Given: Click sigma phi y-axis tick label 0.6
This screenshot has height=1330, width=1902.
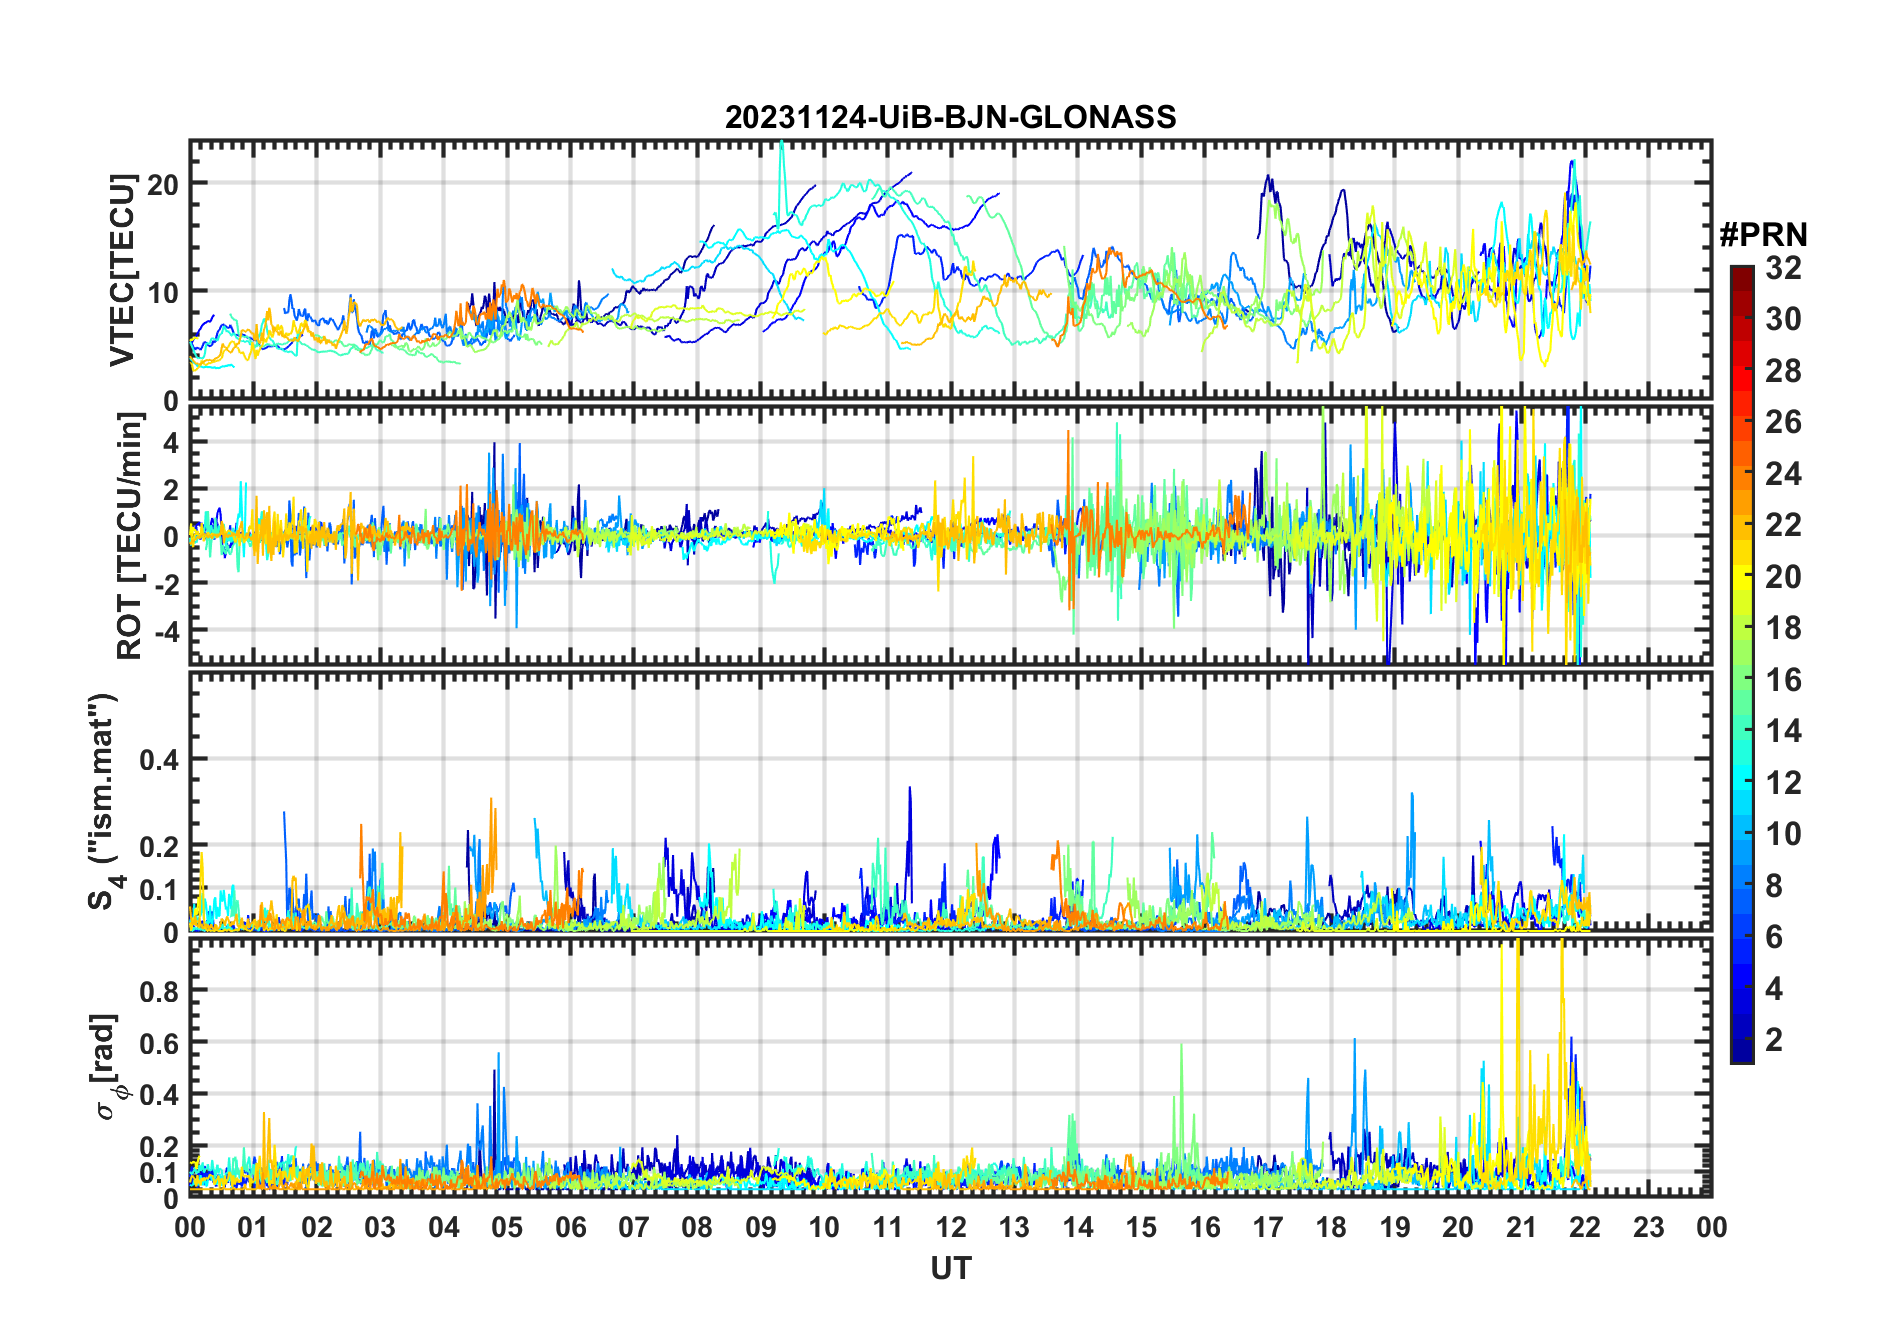Looking at the screenshot, I should tap(159, 1043).
